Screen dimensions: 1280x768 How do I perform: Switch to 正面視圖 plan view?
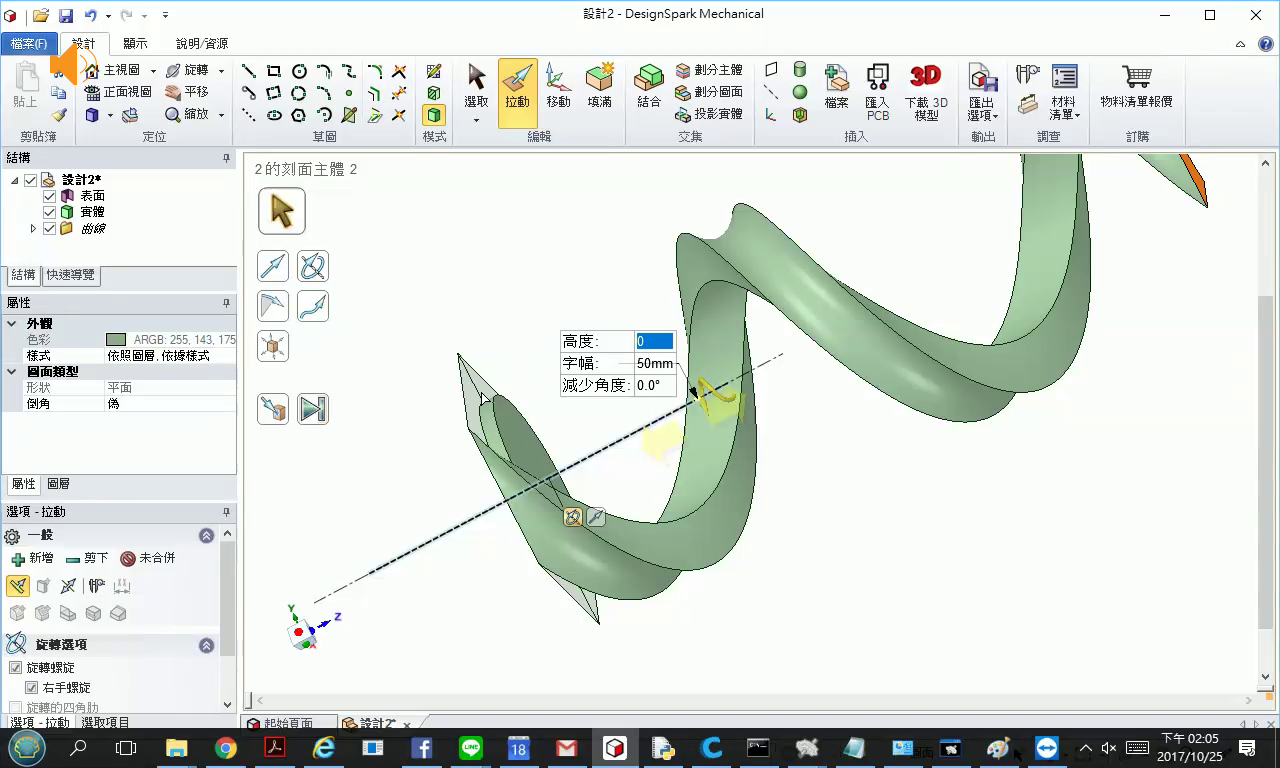tap(118, 92)
